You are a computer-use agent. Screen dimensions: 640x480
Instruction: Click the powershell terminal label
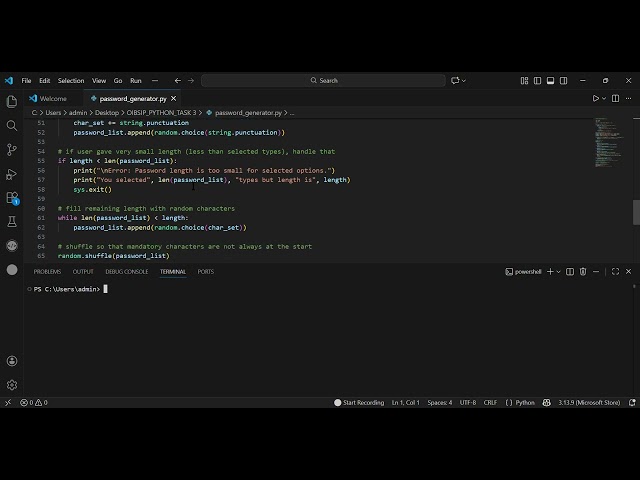(x=524, y=271)
